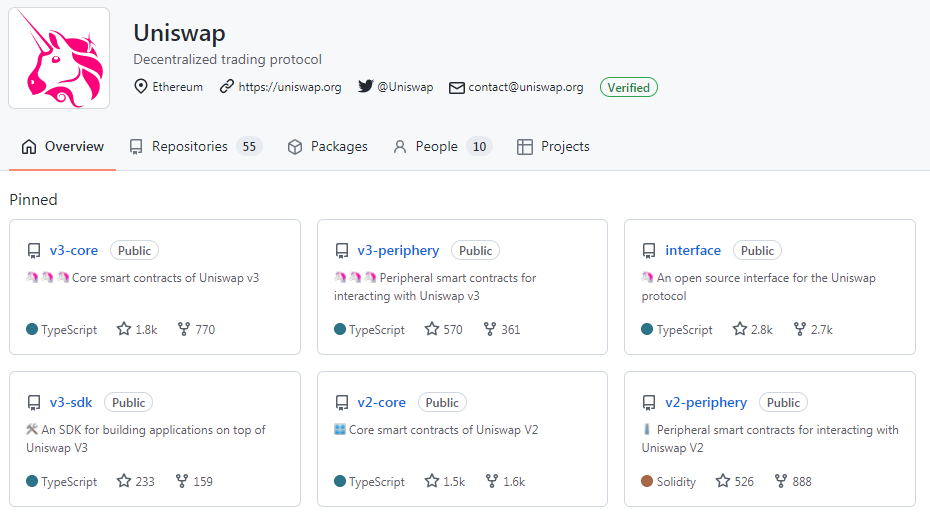Click the star icon on v3-core
Image resolution: width=930 pixels, height=518 pixels.
[x=123, y=329]
